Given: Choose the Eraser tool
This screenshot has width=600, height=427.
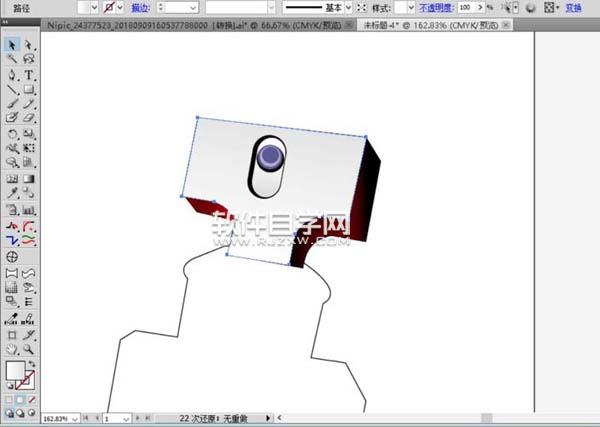Looking at the screenshot, I should tap(29, 117).
